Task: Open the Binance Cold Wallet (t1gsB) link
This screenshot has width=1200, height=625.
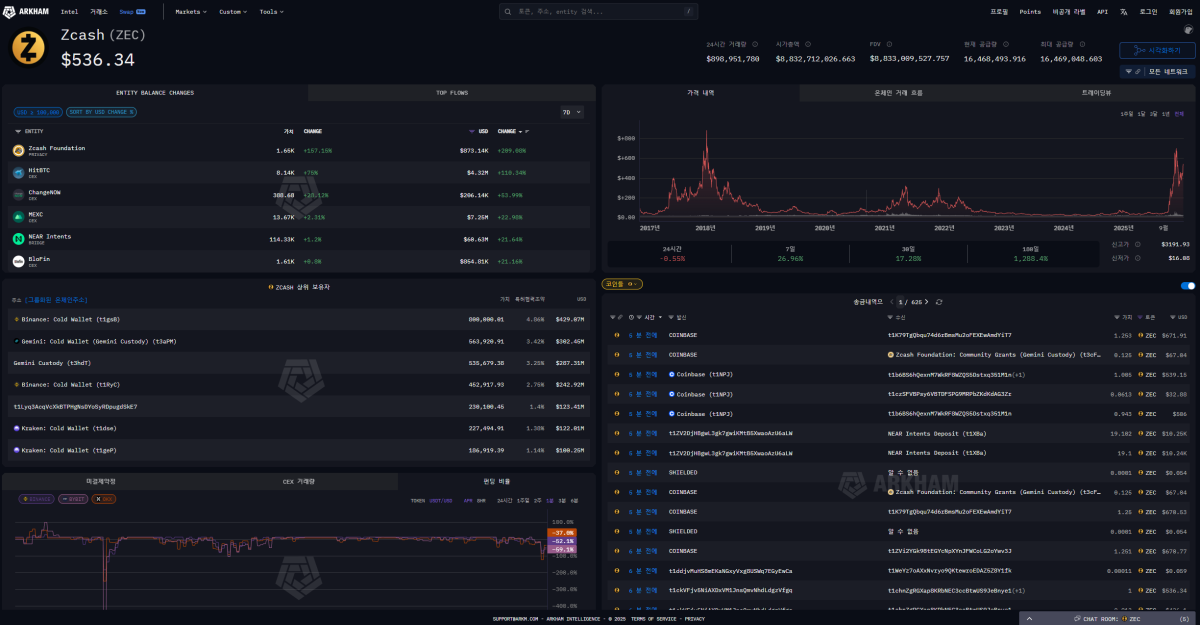Action: click(70, 319)
